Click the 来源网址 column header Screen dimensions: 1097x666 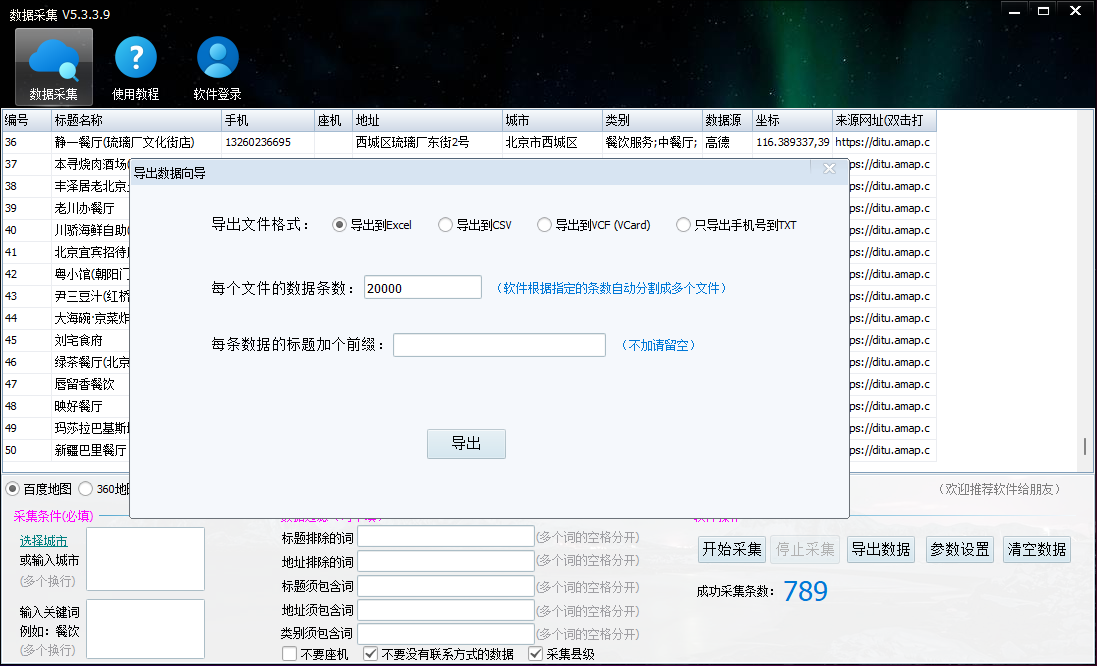pyautogui.click(x=885, y=120)
